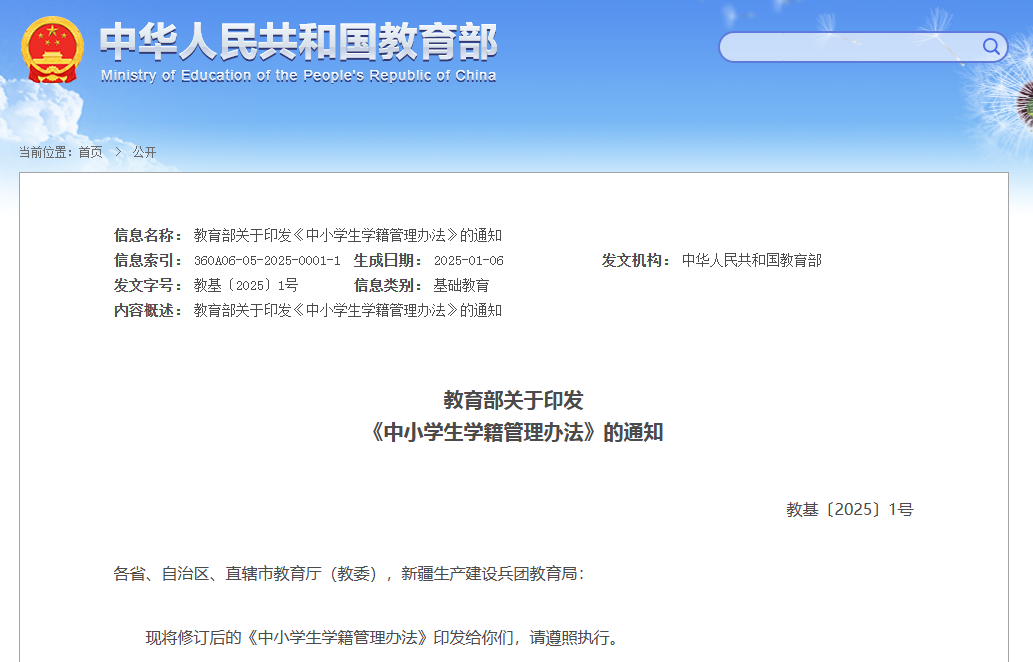The image size is (1033, 662).
Task: Click the national emblem logo
Action: tap(53, 49)
